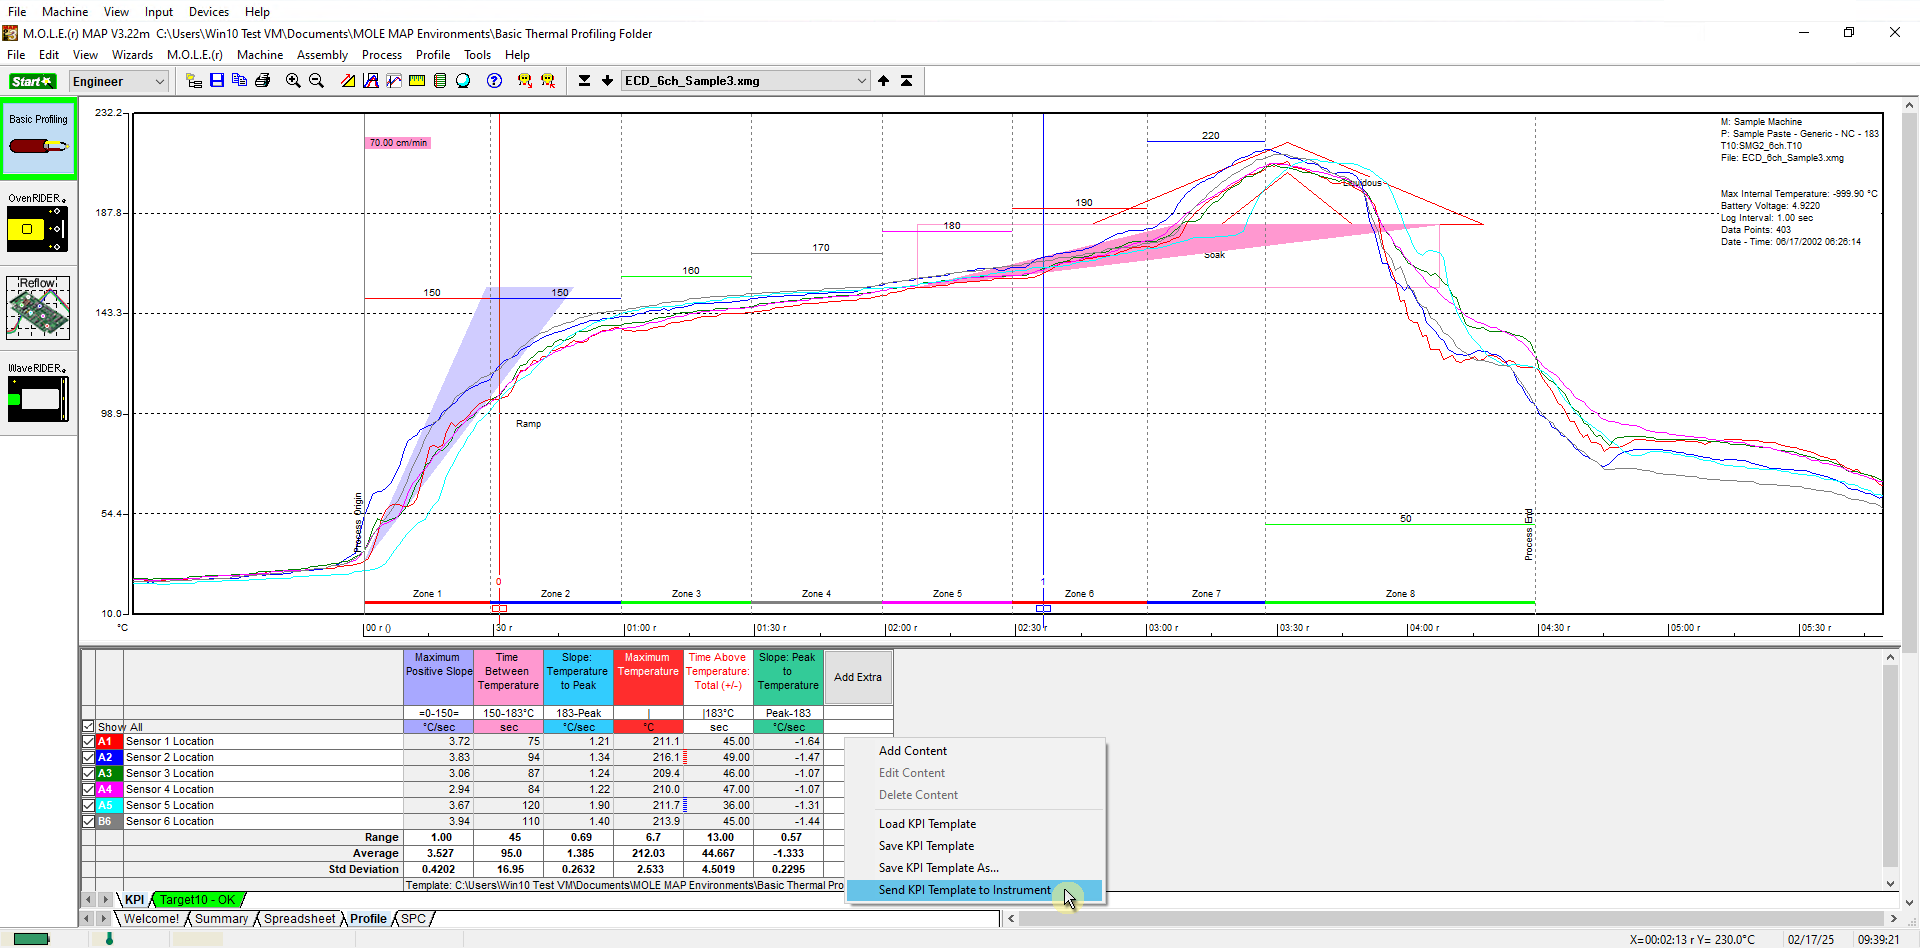This screenshot has width=1920, height=948.
Task: Select the Target10 - OK tab
Action: pos(197,900)
